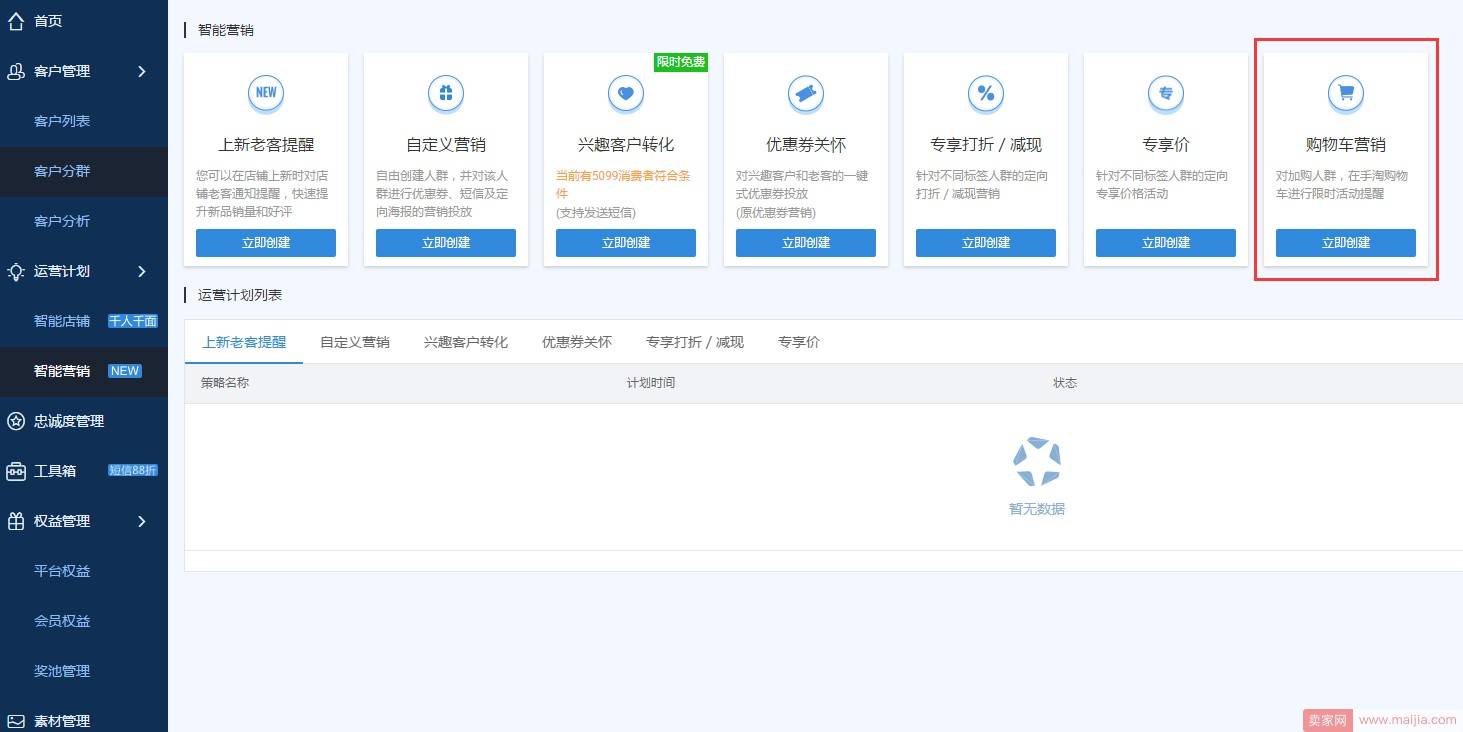The image size is (1463, 732).
Task: Click the NEW circle icon on 上新老客提醒 card
Action: tap(266, 93)
